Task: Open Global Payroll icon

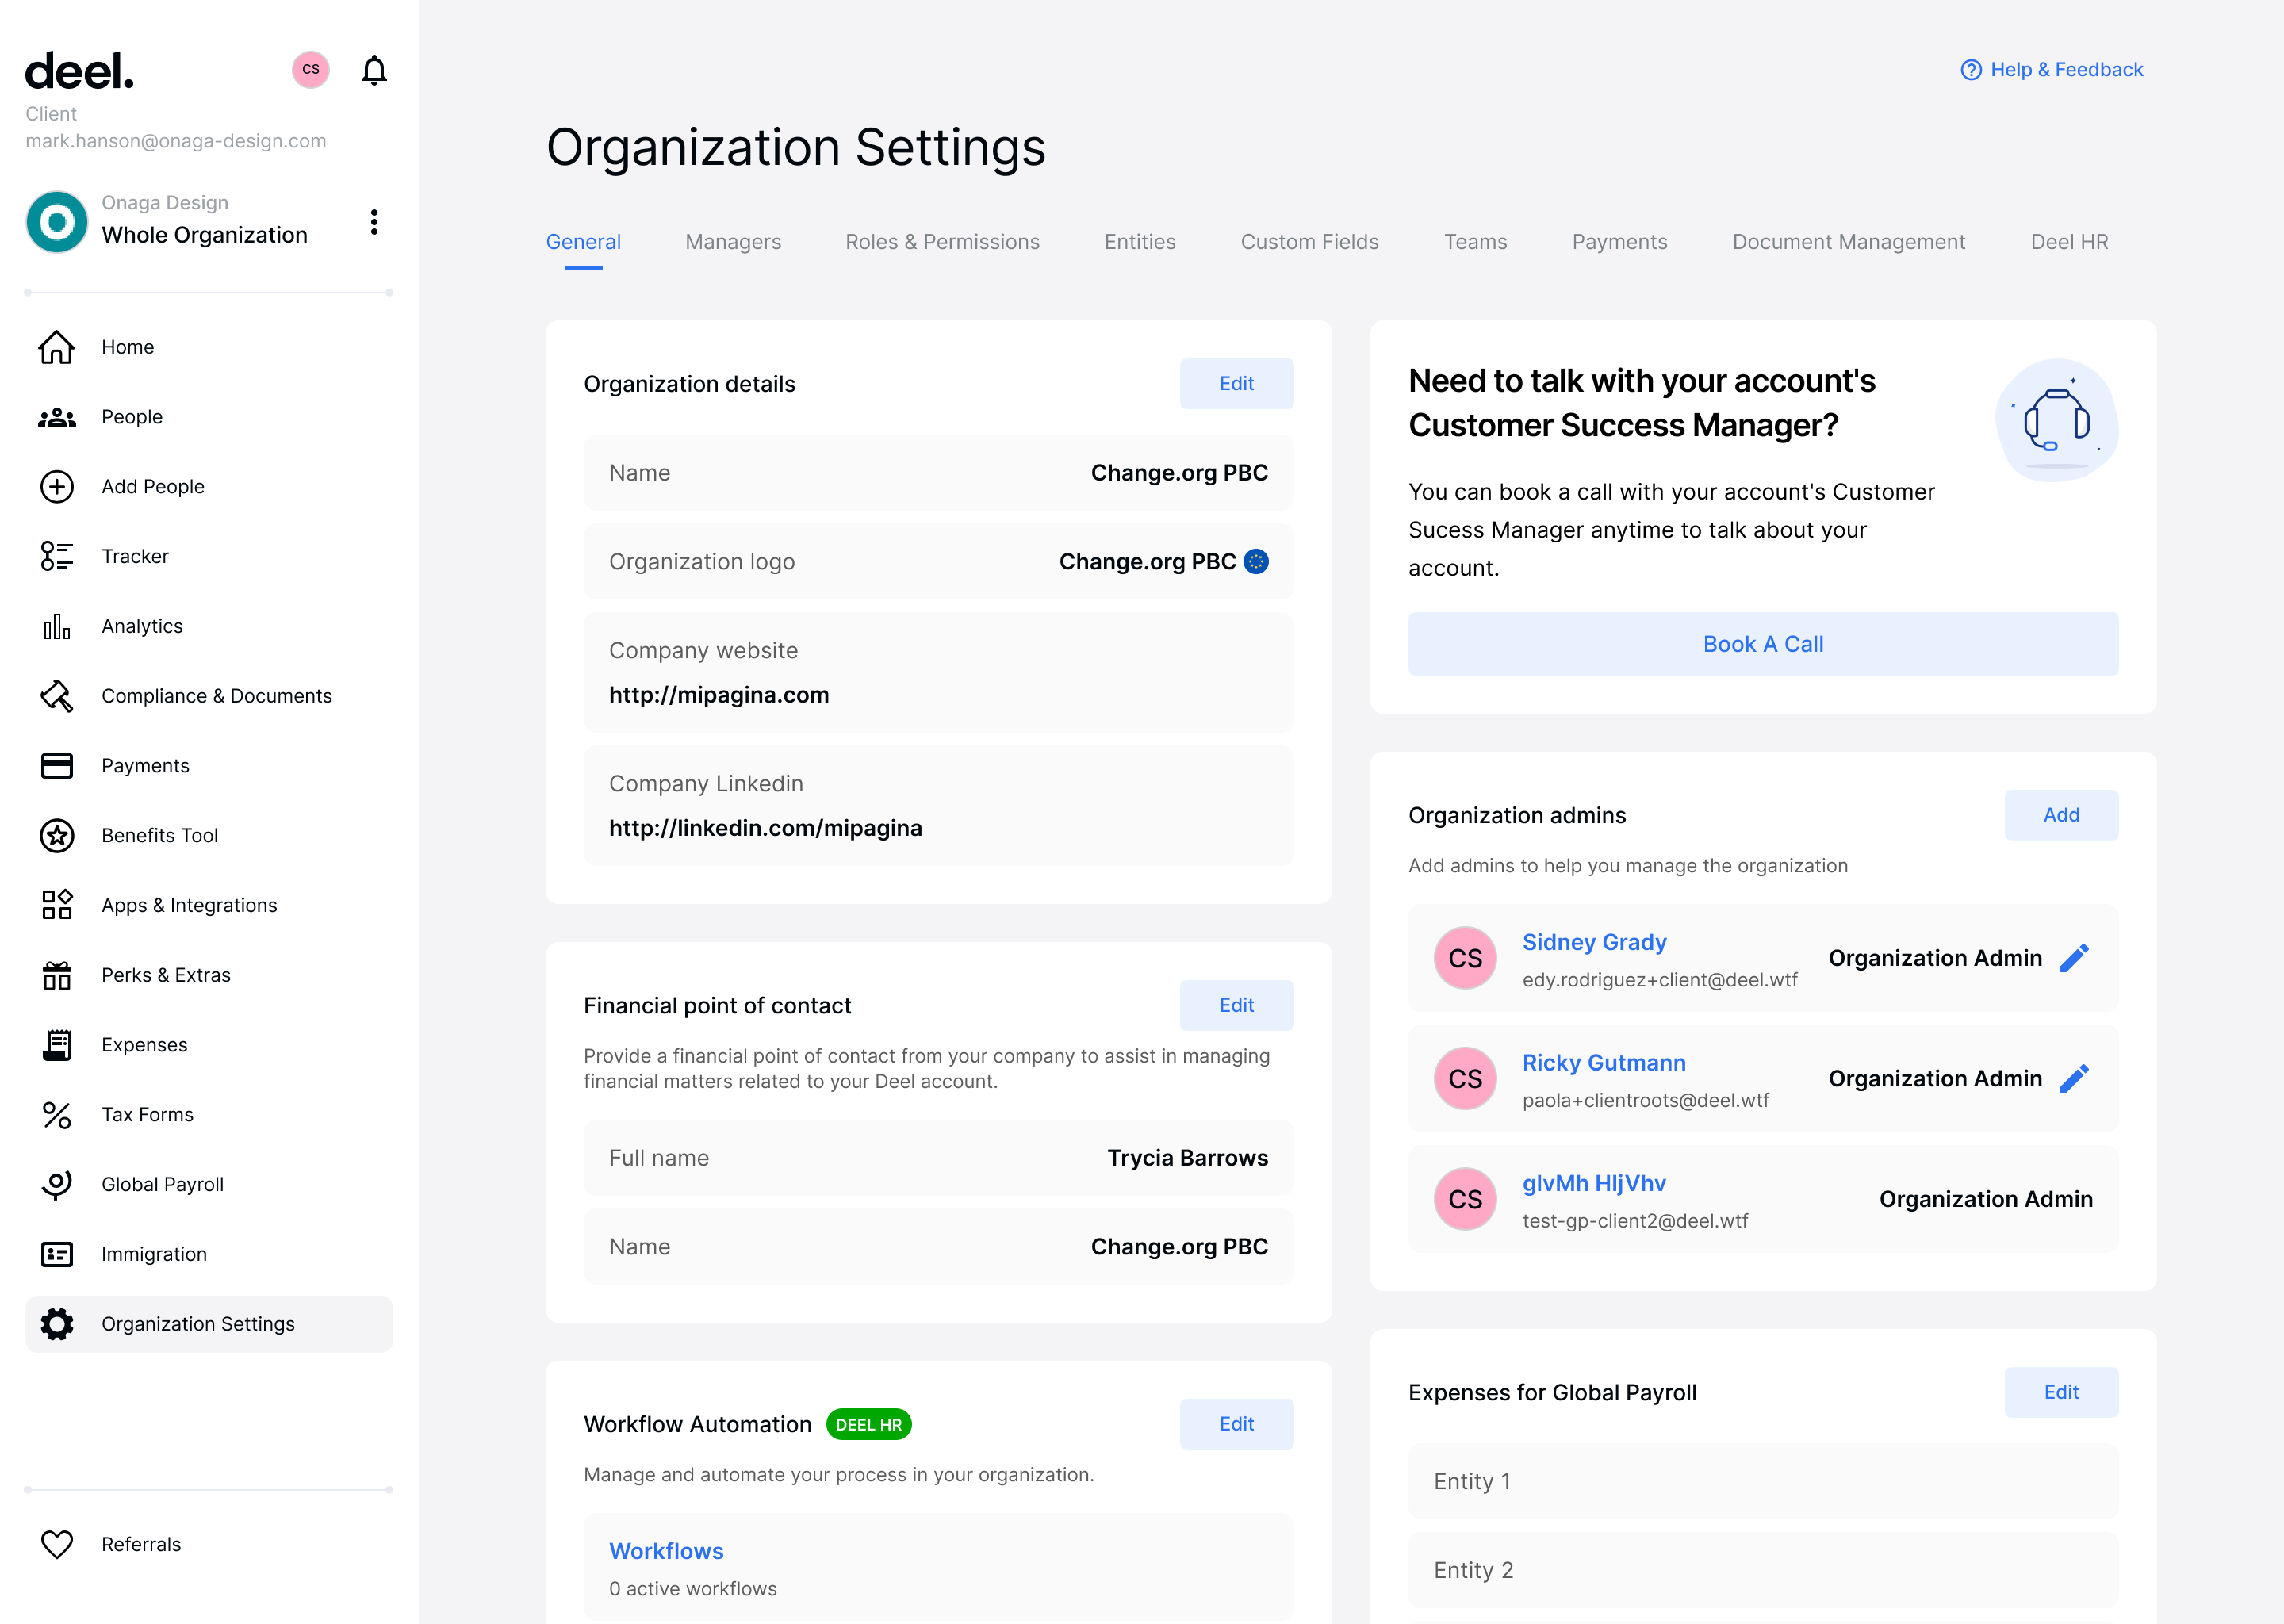Action: [x=57, y=1185]
